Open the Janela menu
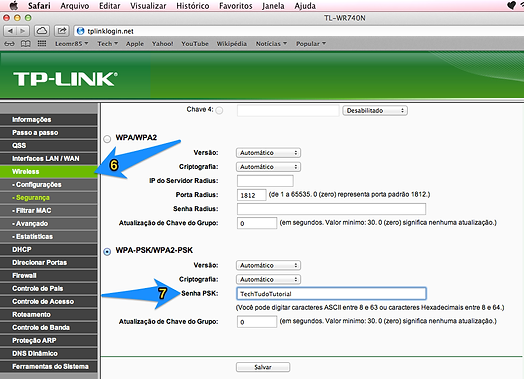Image resolution: width=524 pixels, height=379 pixels. [273, 6]
